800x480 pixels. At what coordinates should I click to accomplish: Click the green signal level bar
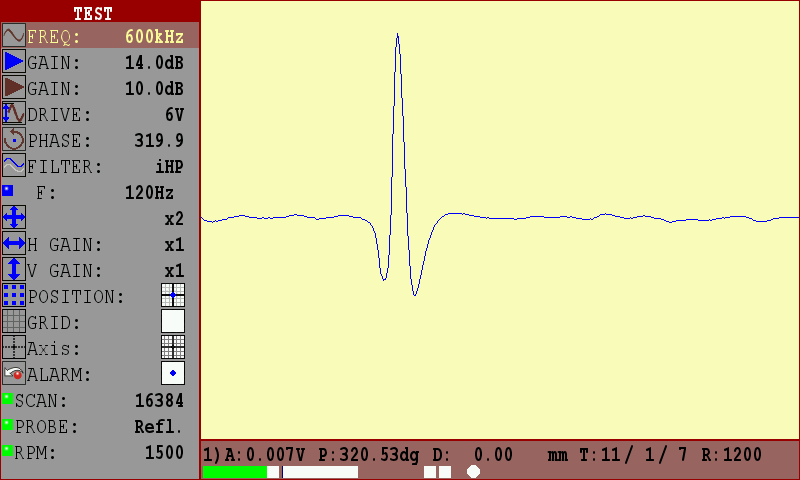235,472
